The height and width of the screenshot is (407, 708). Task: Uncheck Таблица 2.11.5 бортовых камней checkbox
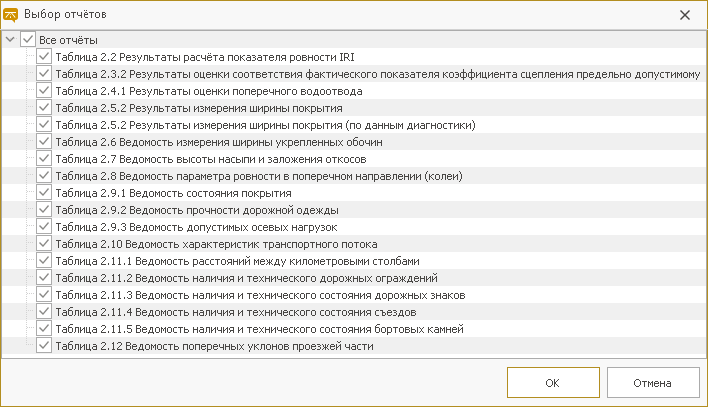pyautogui.click(x=44, y=329)
